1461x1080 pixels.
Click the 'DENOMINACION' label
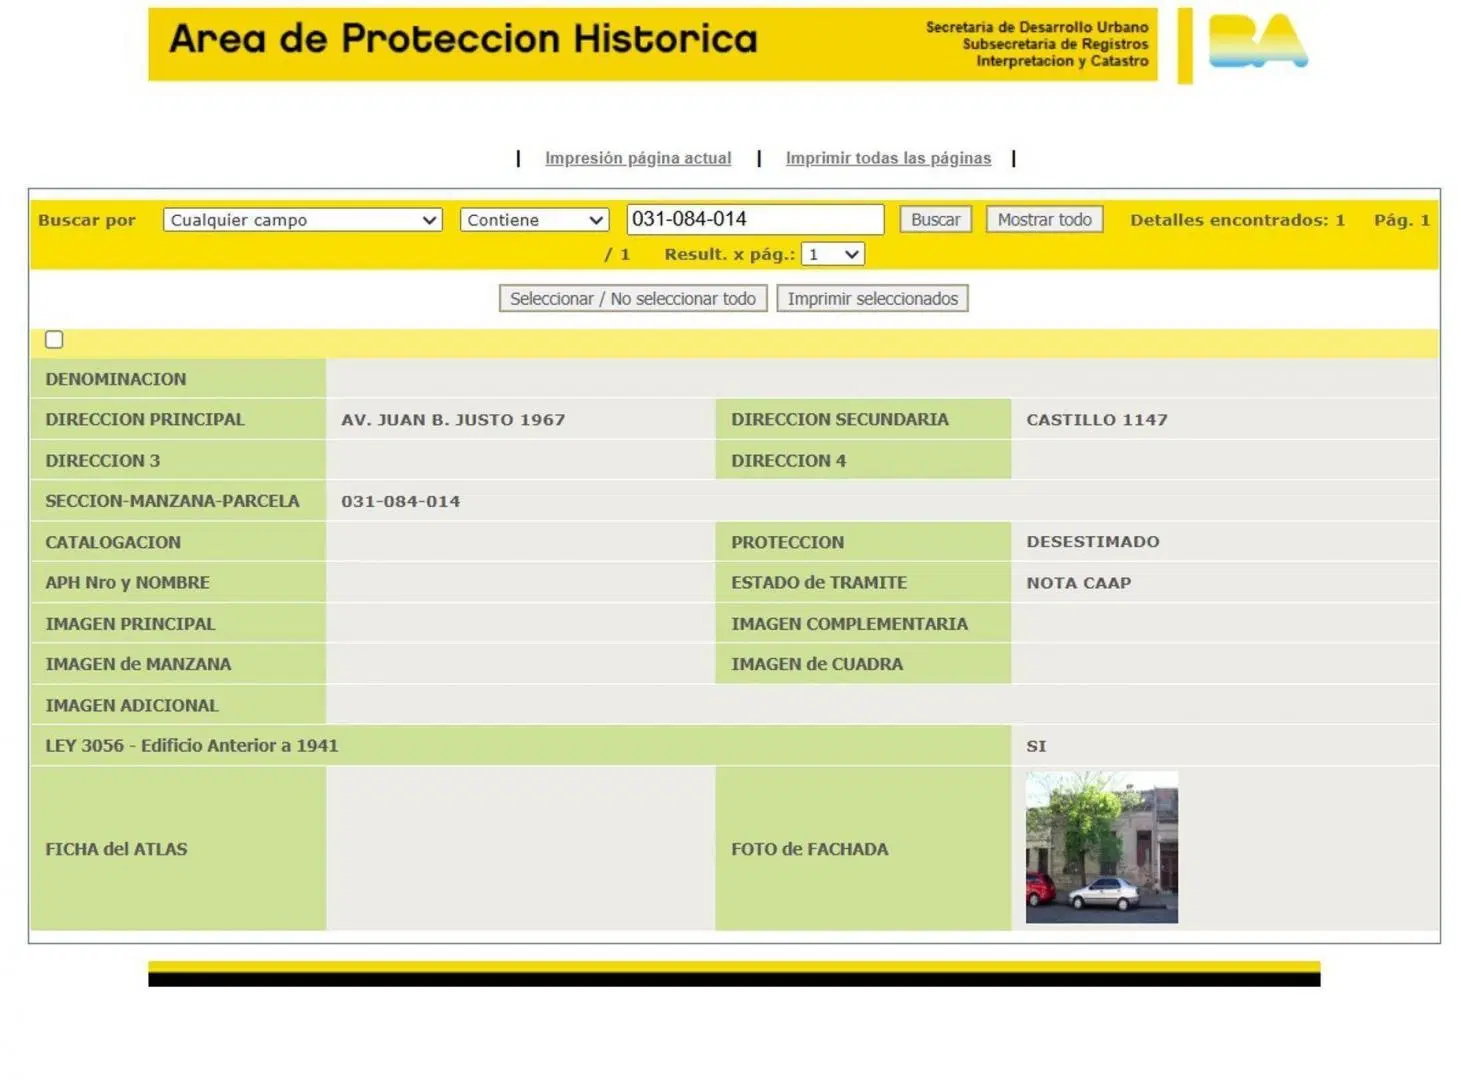[x=116, y=379]
